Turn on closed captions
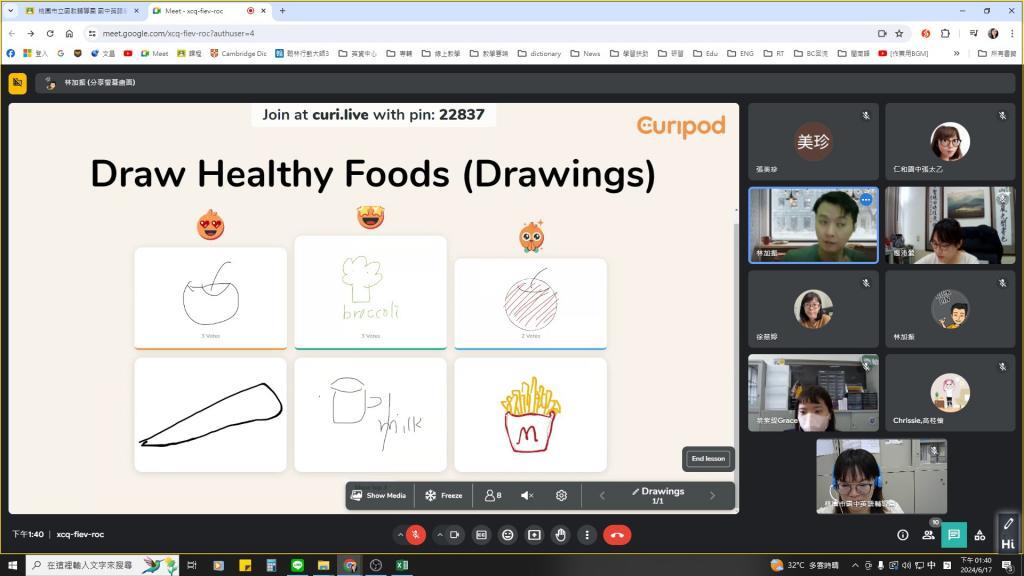 click(x=481, y=535)
